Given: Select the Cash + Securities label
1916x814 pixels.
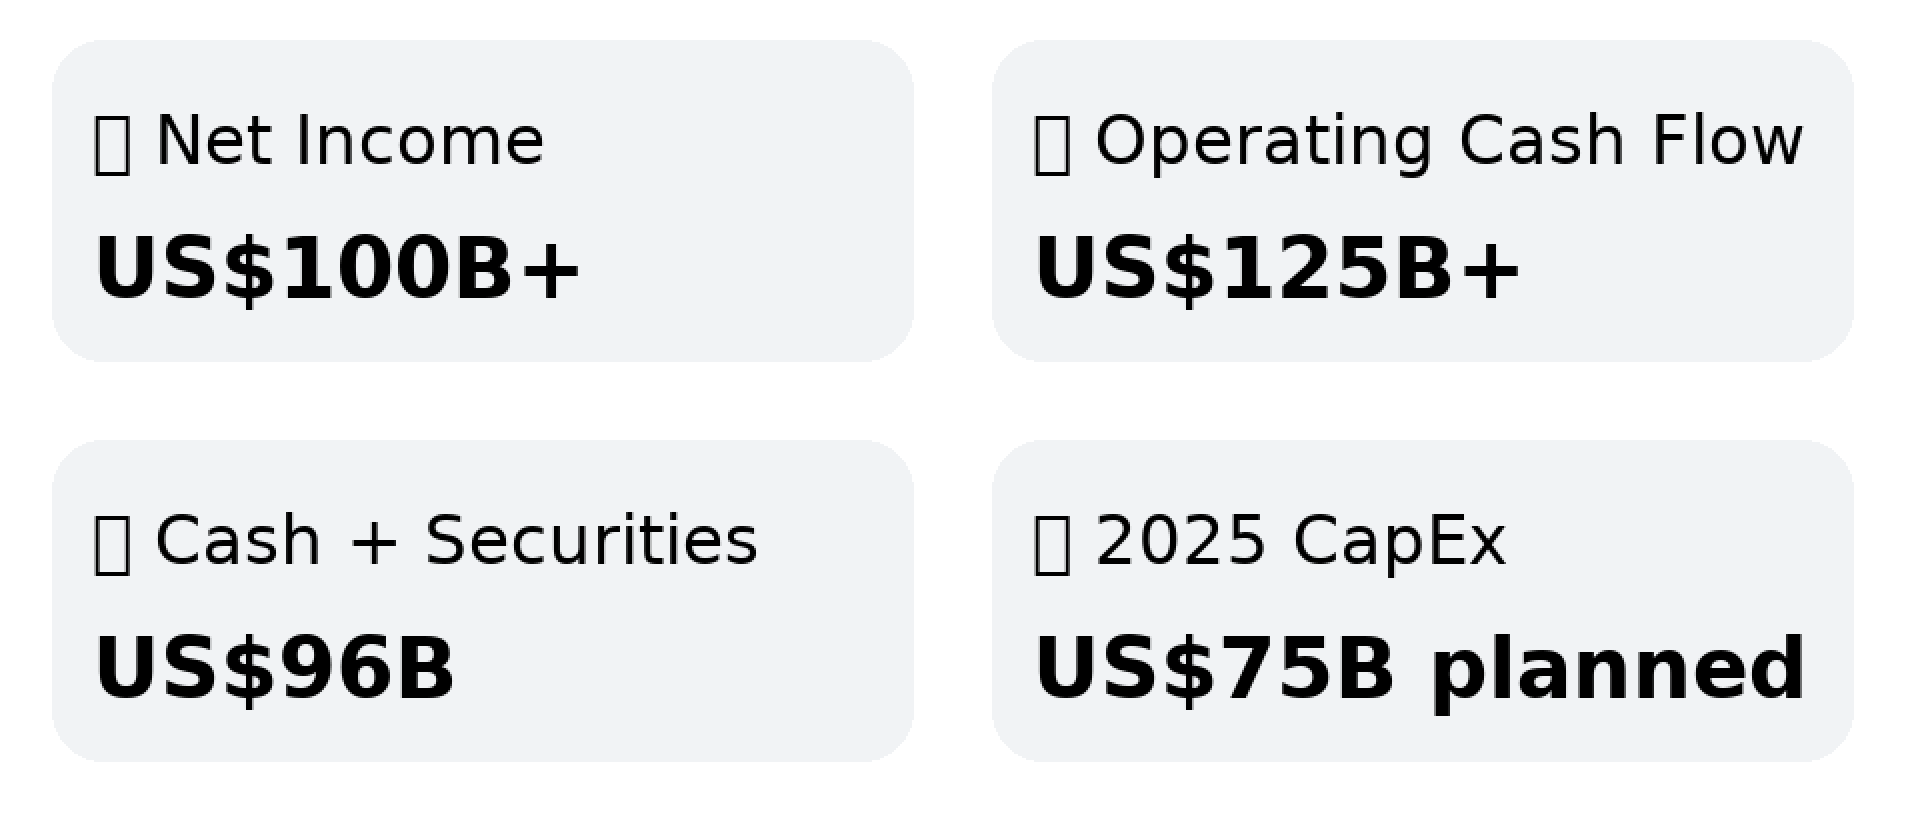Looking at the screenshot, I should coord(456,540).
